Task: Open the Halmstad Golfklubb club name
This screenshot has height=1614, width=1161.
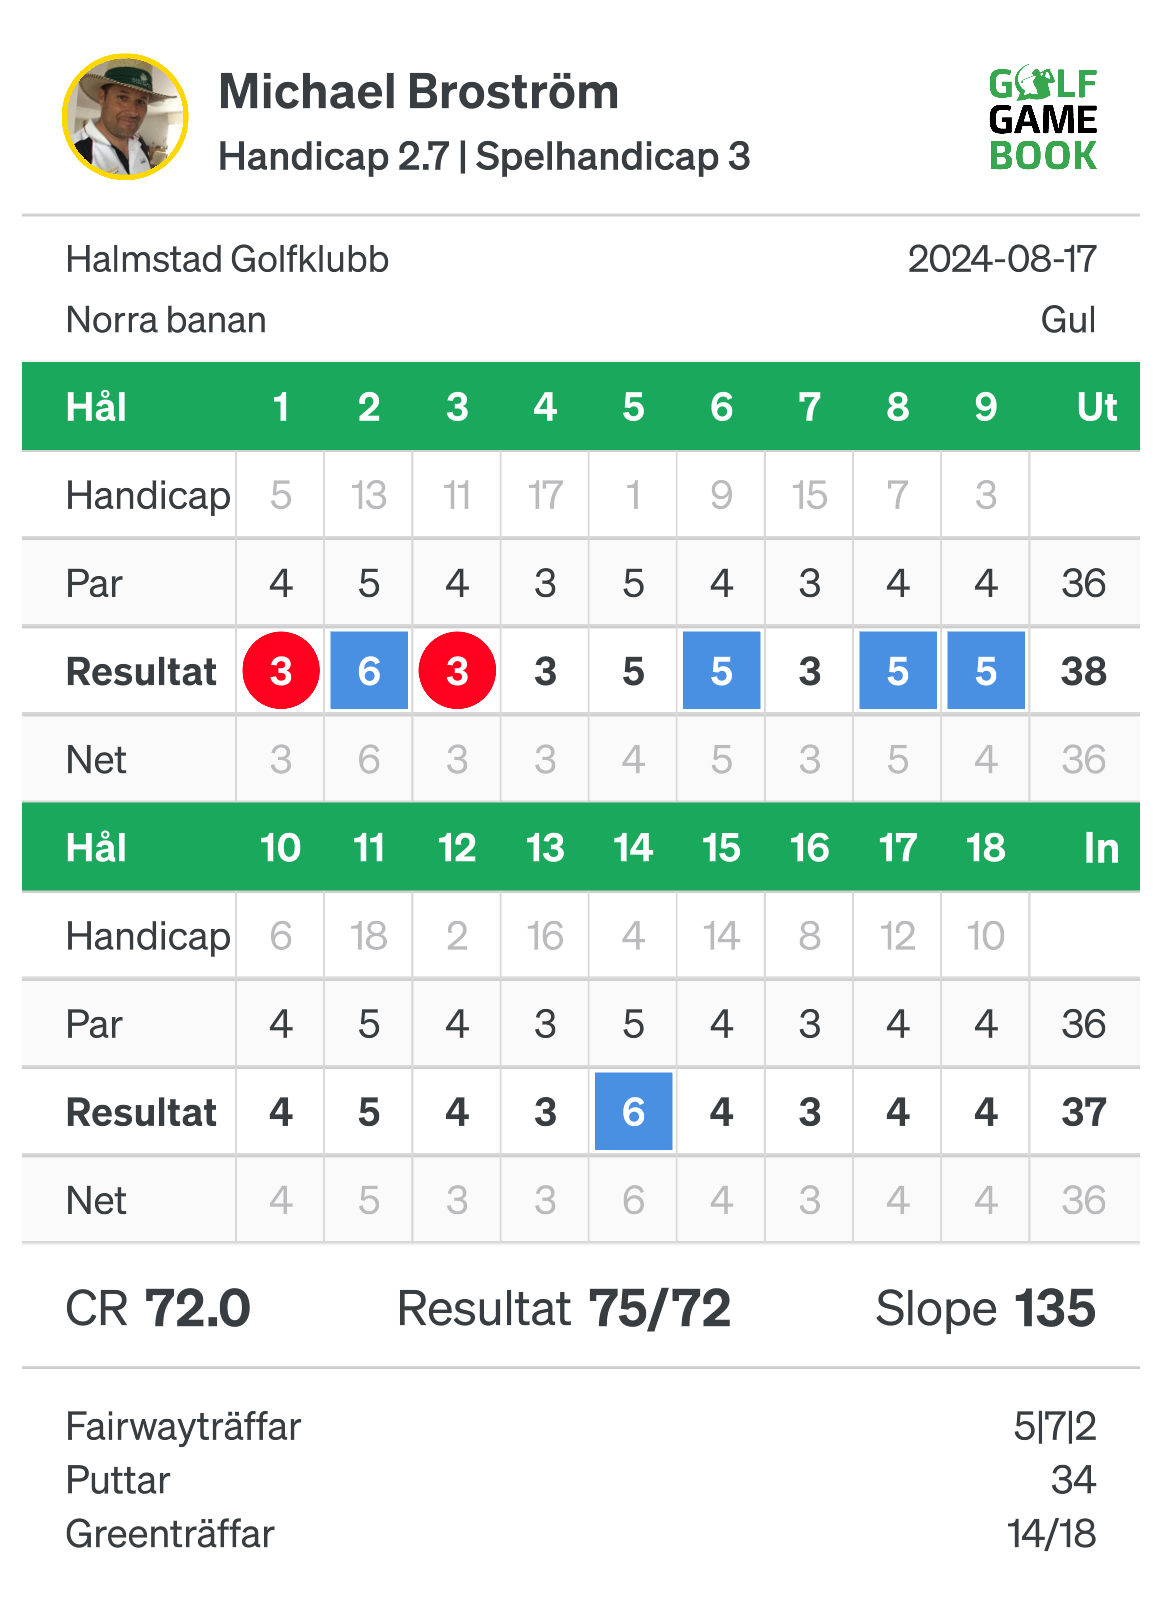Action: click(227, 260)
